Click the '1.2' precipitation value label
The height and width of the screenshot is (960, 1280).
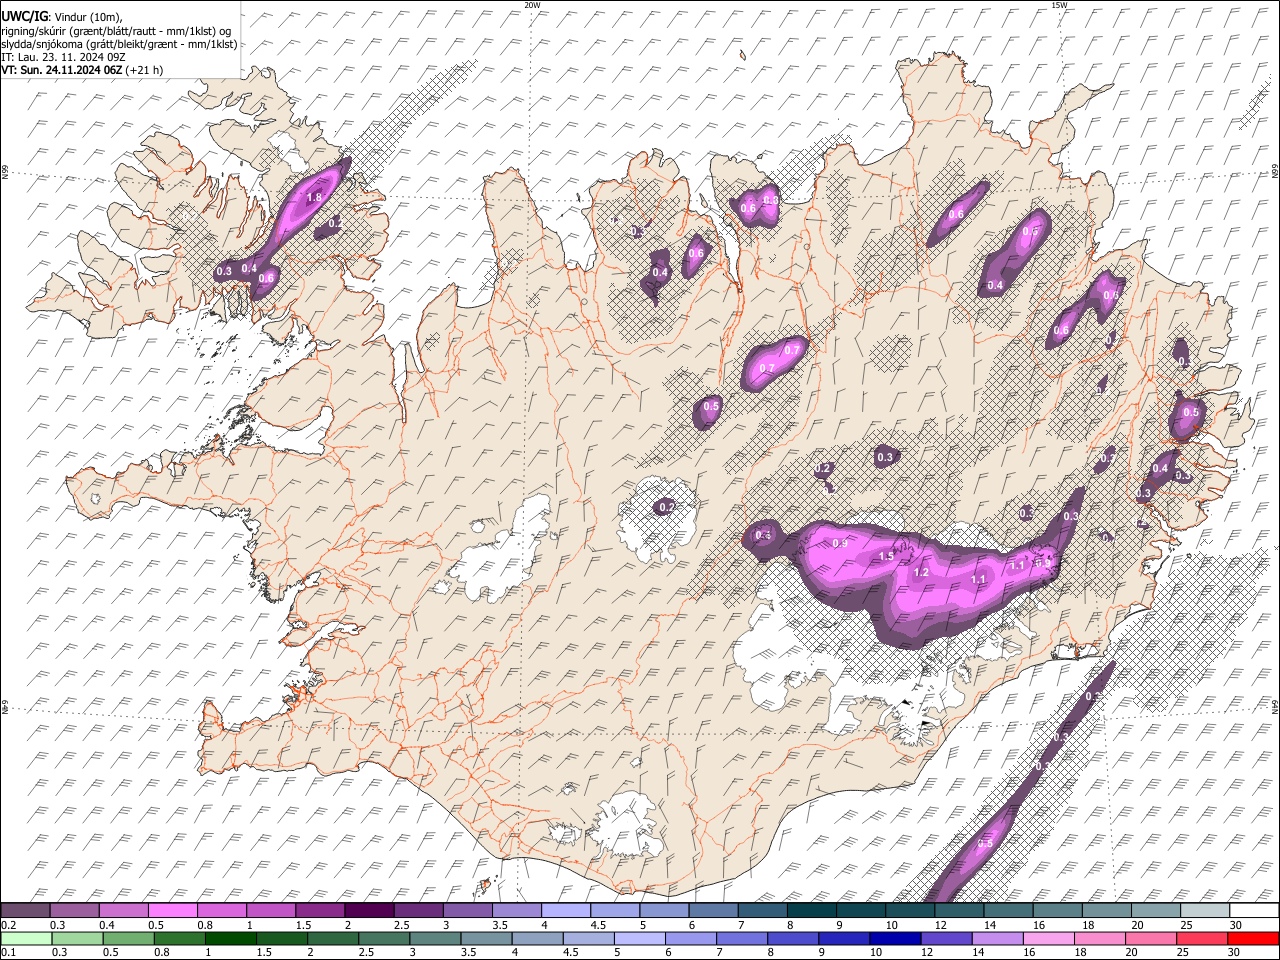point(922,573)
